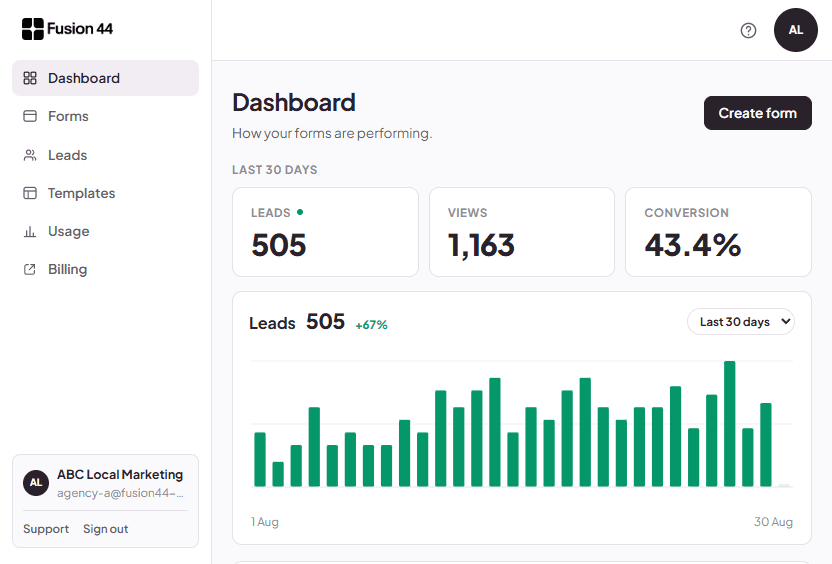Click the 1 Aug axis label
This screenshot has width=832, height=564.
[265, 522]
